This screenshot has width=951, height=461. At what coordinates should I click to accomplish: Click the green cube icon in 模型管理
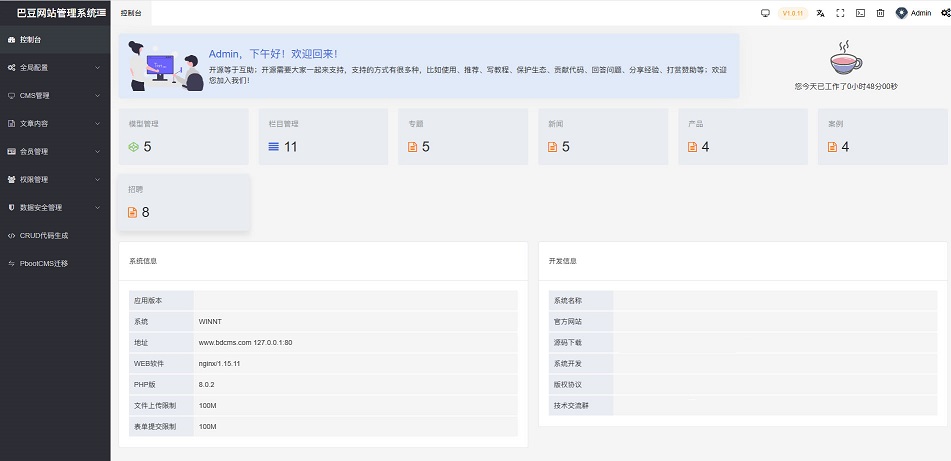pyautogui.click(x=133, y=147)
